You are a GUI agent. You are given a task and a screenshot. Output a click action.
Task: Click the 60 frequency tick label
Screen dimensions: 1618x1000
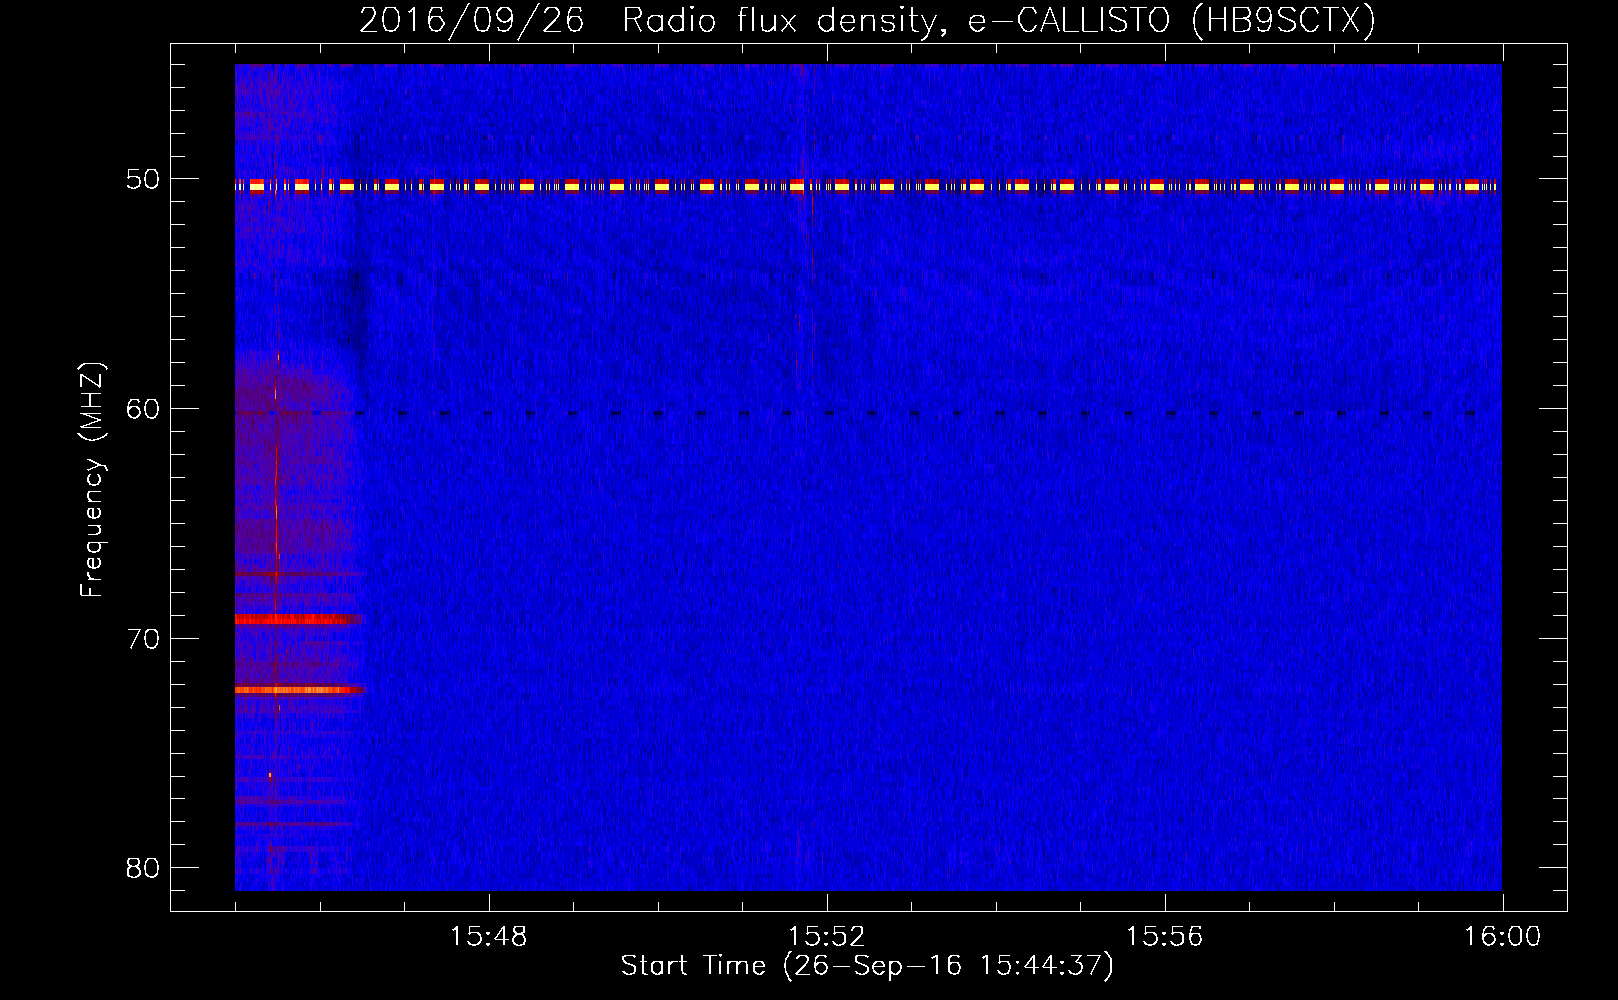tap(143, 409)
